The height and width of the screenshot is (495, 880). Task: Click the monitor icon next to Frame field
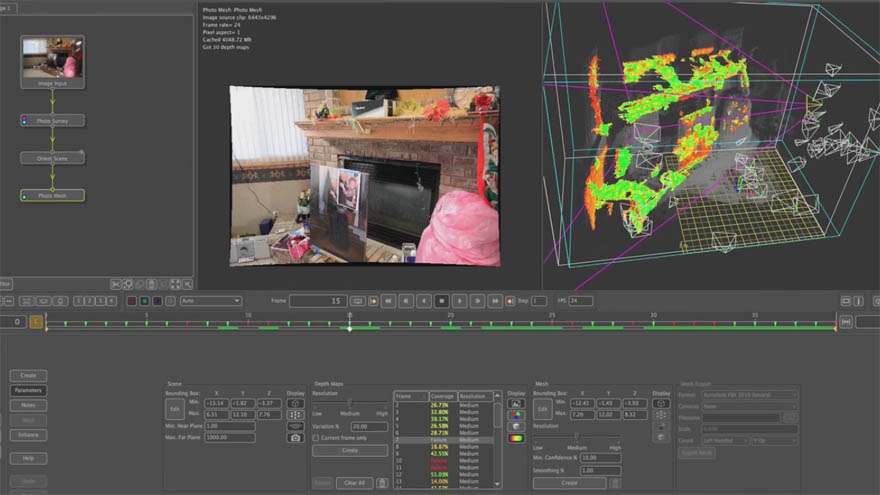point(358,301)
